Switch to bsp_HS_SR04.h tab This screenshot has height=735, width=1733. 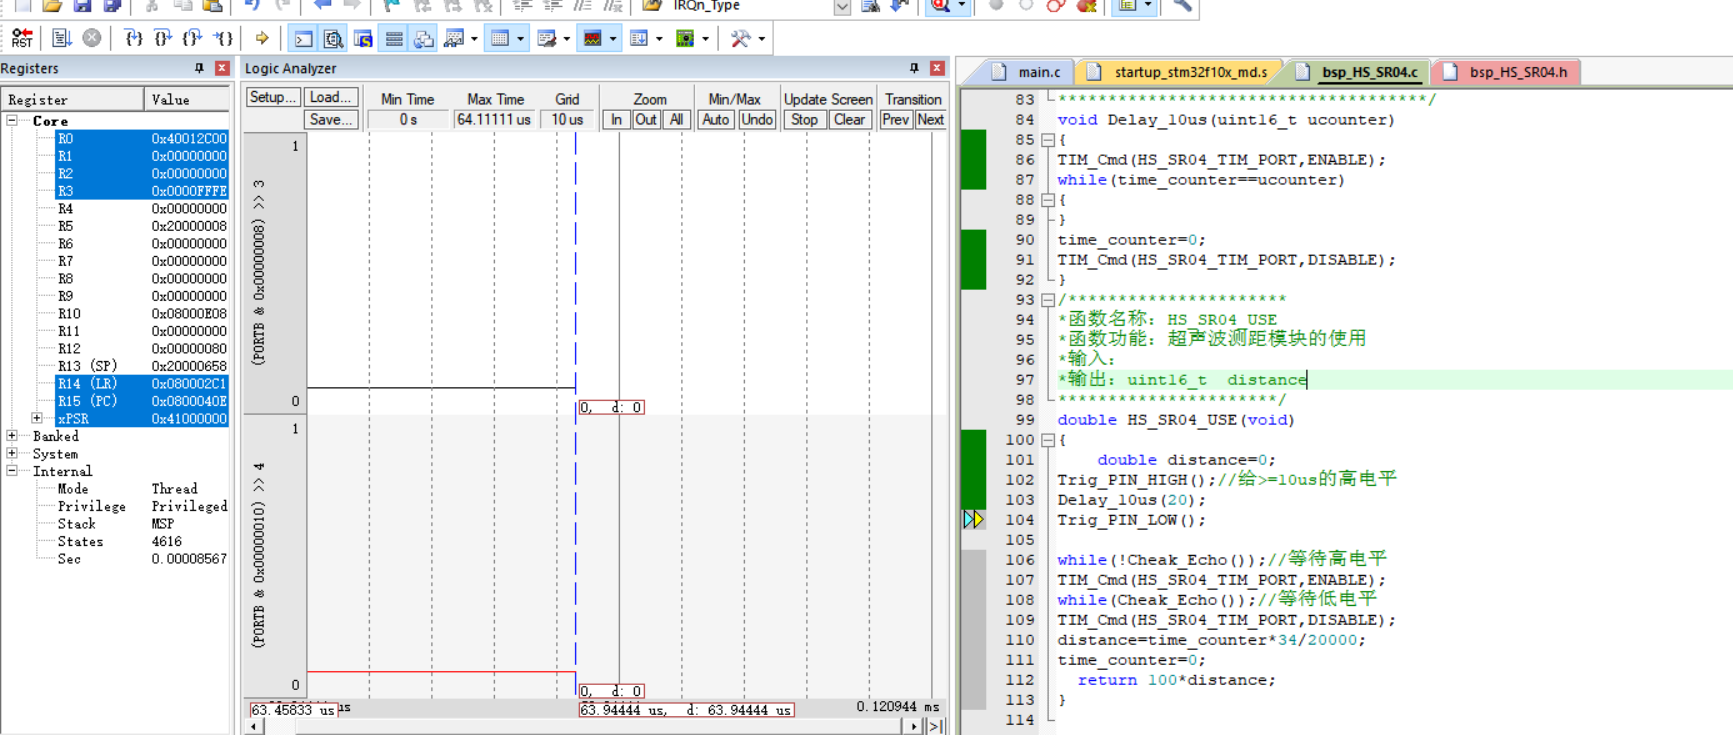(x=1506, y=72)
